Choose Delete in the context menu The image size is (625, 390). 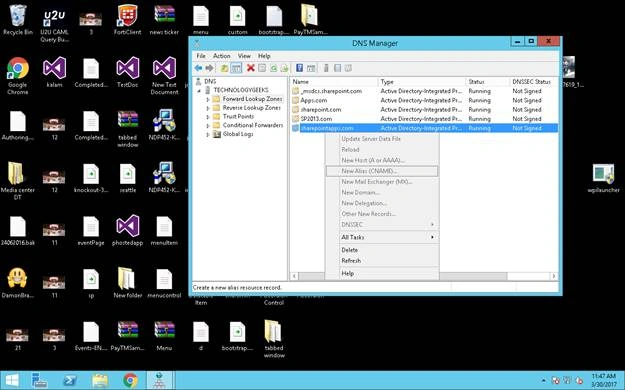click(x=382, y=250)
